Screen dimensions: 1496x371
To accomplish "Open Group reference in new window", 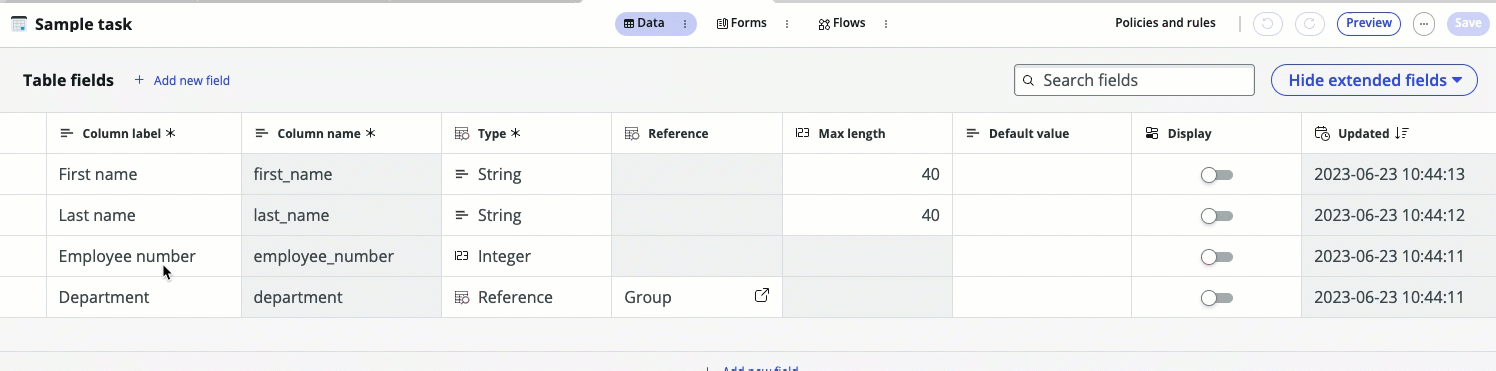I will (x=762, y=296).
